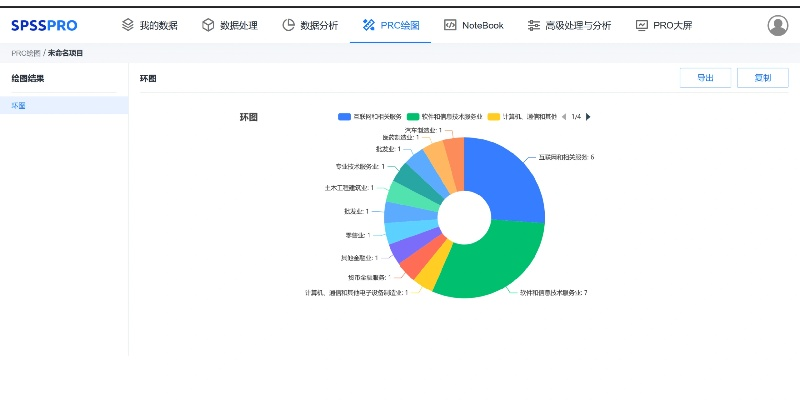Screen dimensions: 800x400
Task: Click the 数据分析 pie icon
Action: (289, 25)
